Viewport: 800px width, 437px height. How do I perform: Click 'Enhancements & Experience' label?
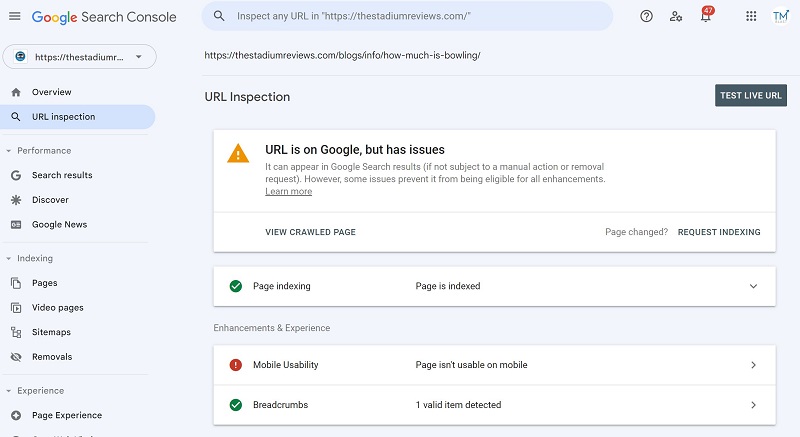coord(271,328)
